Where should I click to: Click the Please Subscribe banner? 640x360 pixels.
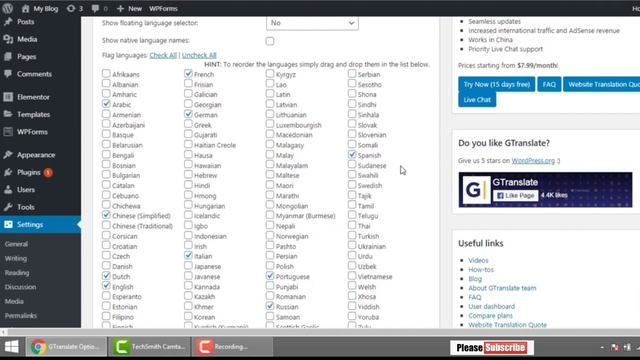click(x=492, y=347)
